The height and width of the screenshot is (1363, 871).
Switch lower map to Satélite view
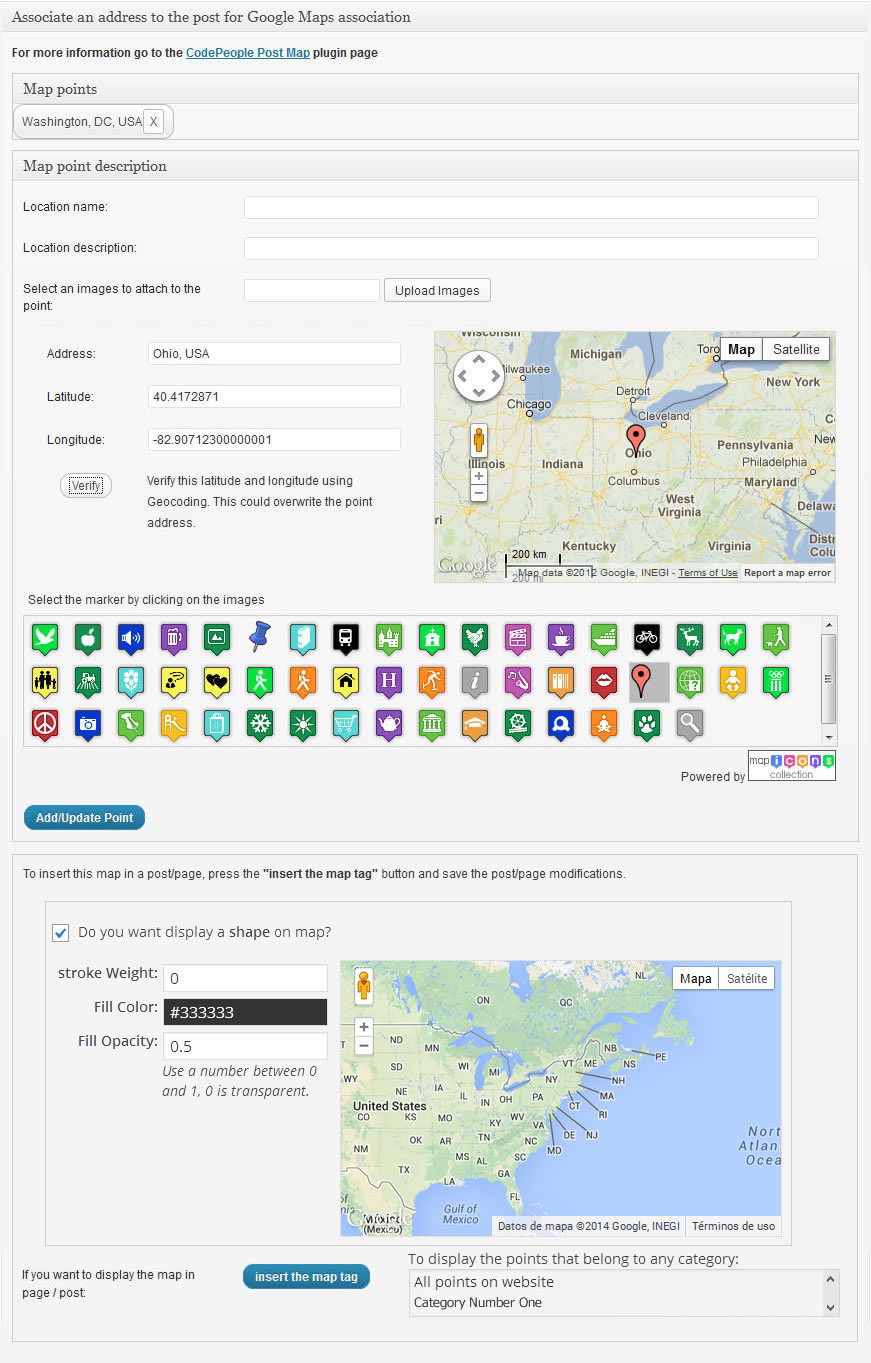pos(746,978)
